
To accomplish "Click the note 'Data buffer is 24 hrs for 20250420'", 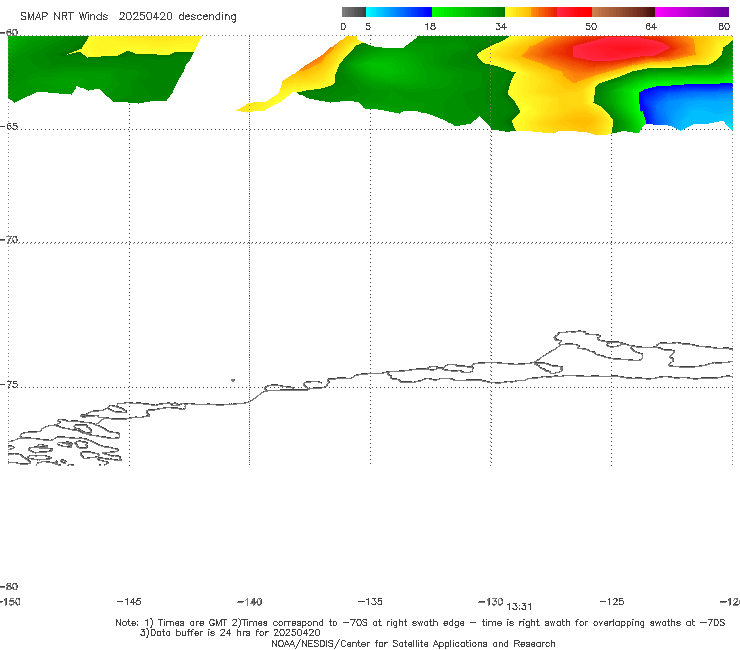I will click(230, 633).
